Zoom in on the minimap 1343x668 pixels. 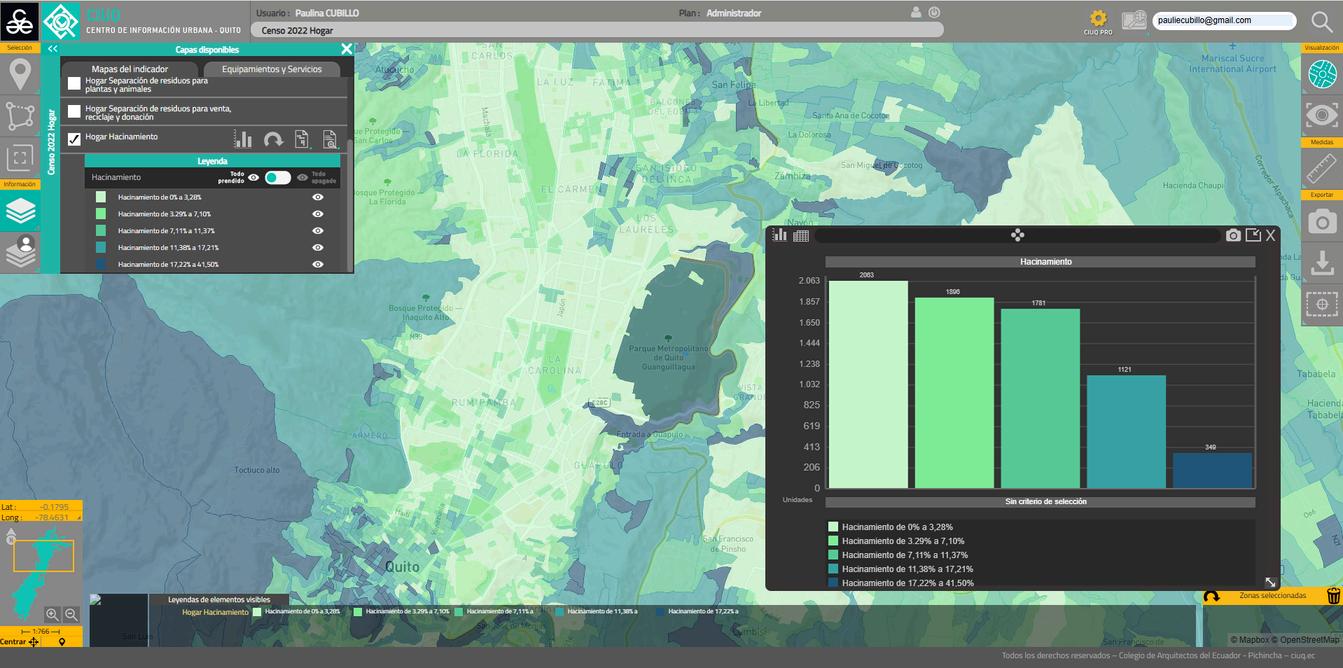coord(52,614)
